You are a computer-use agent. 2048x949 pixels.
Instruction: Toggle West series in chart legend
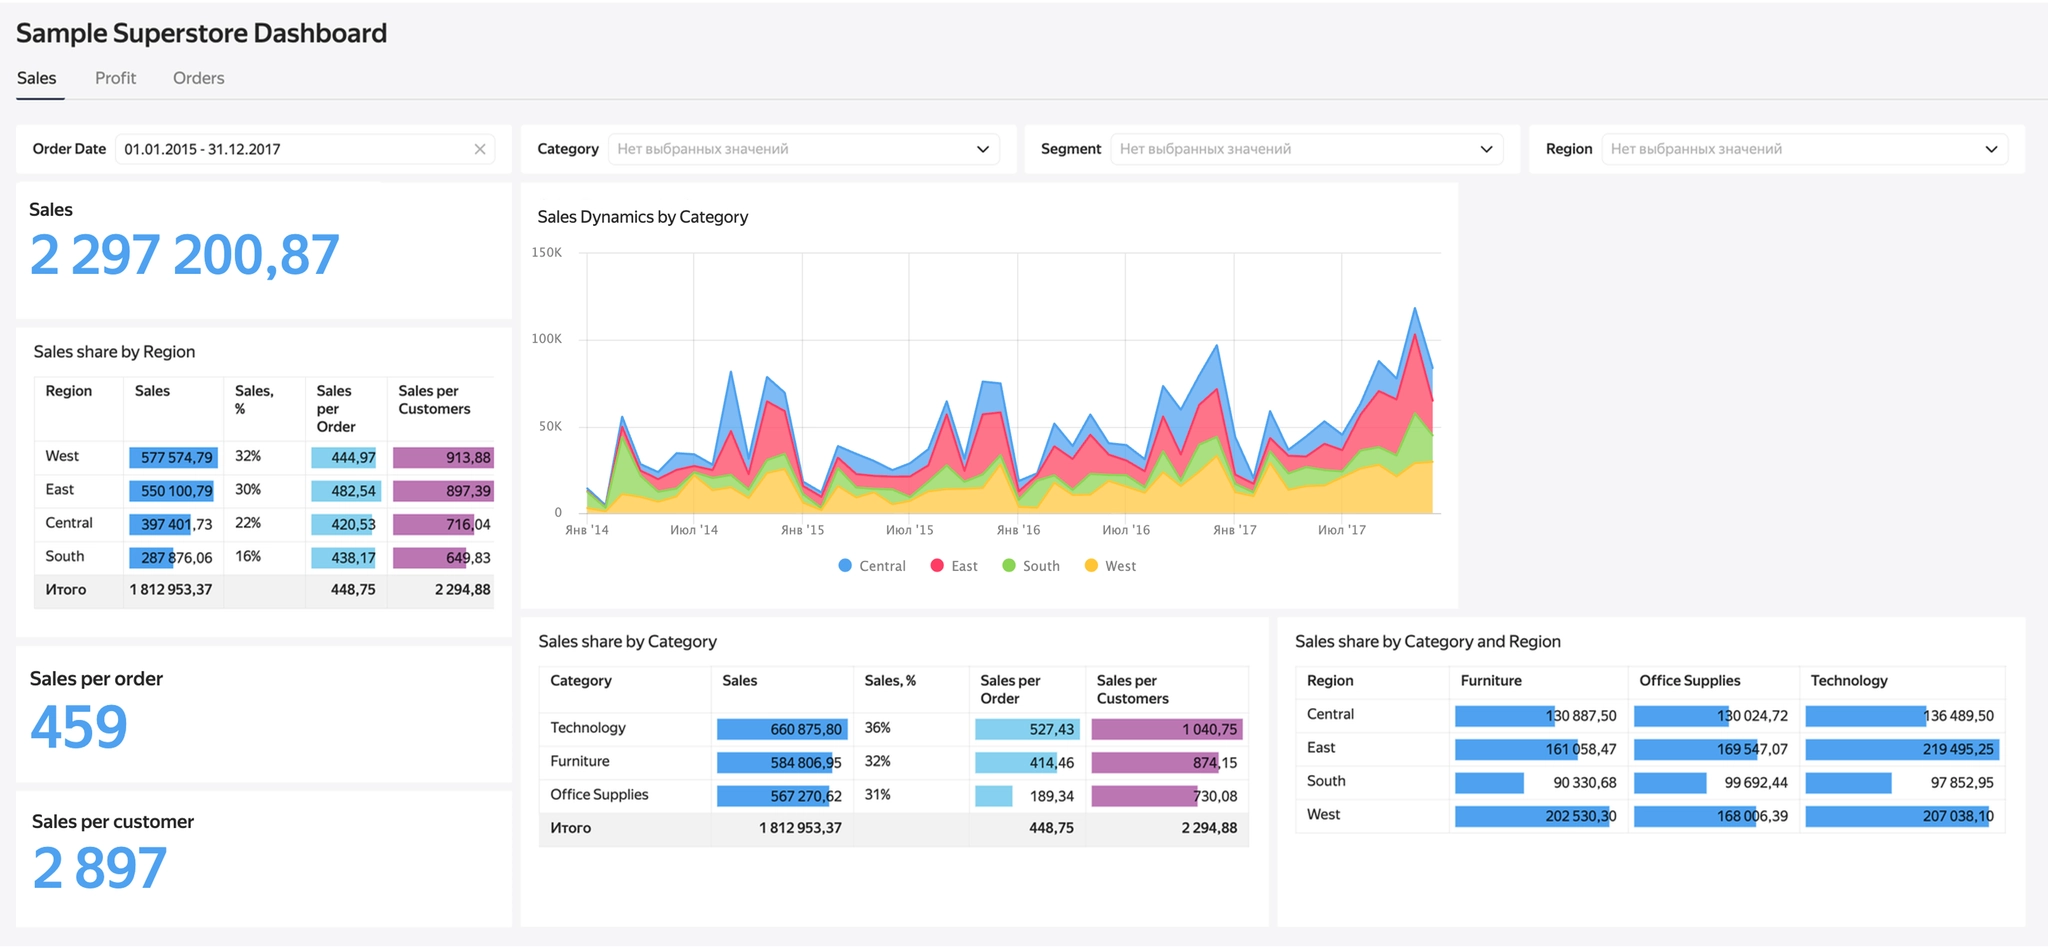coord(1110,566)
